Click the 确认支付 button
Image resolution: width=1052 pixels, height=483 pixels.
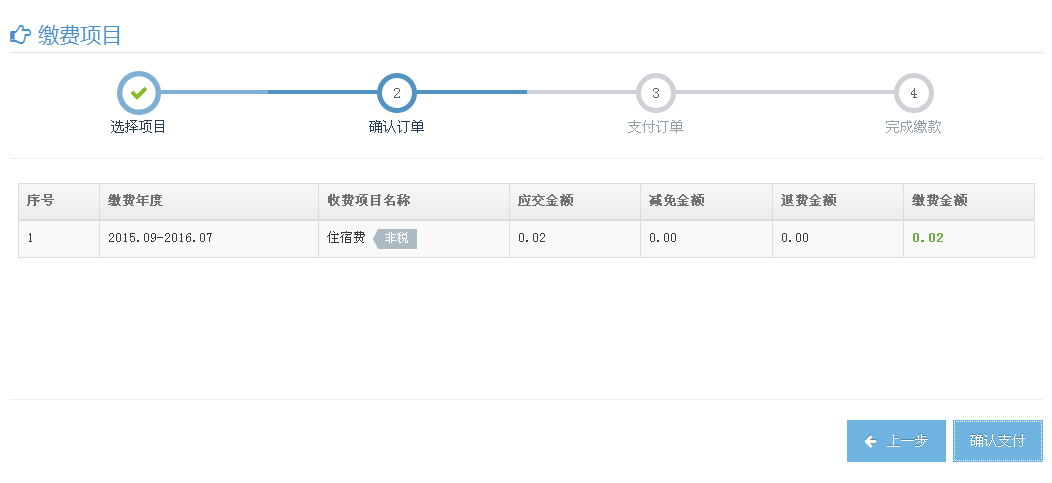point(998,441)
